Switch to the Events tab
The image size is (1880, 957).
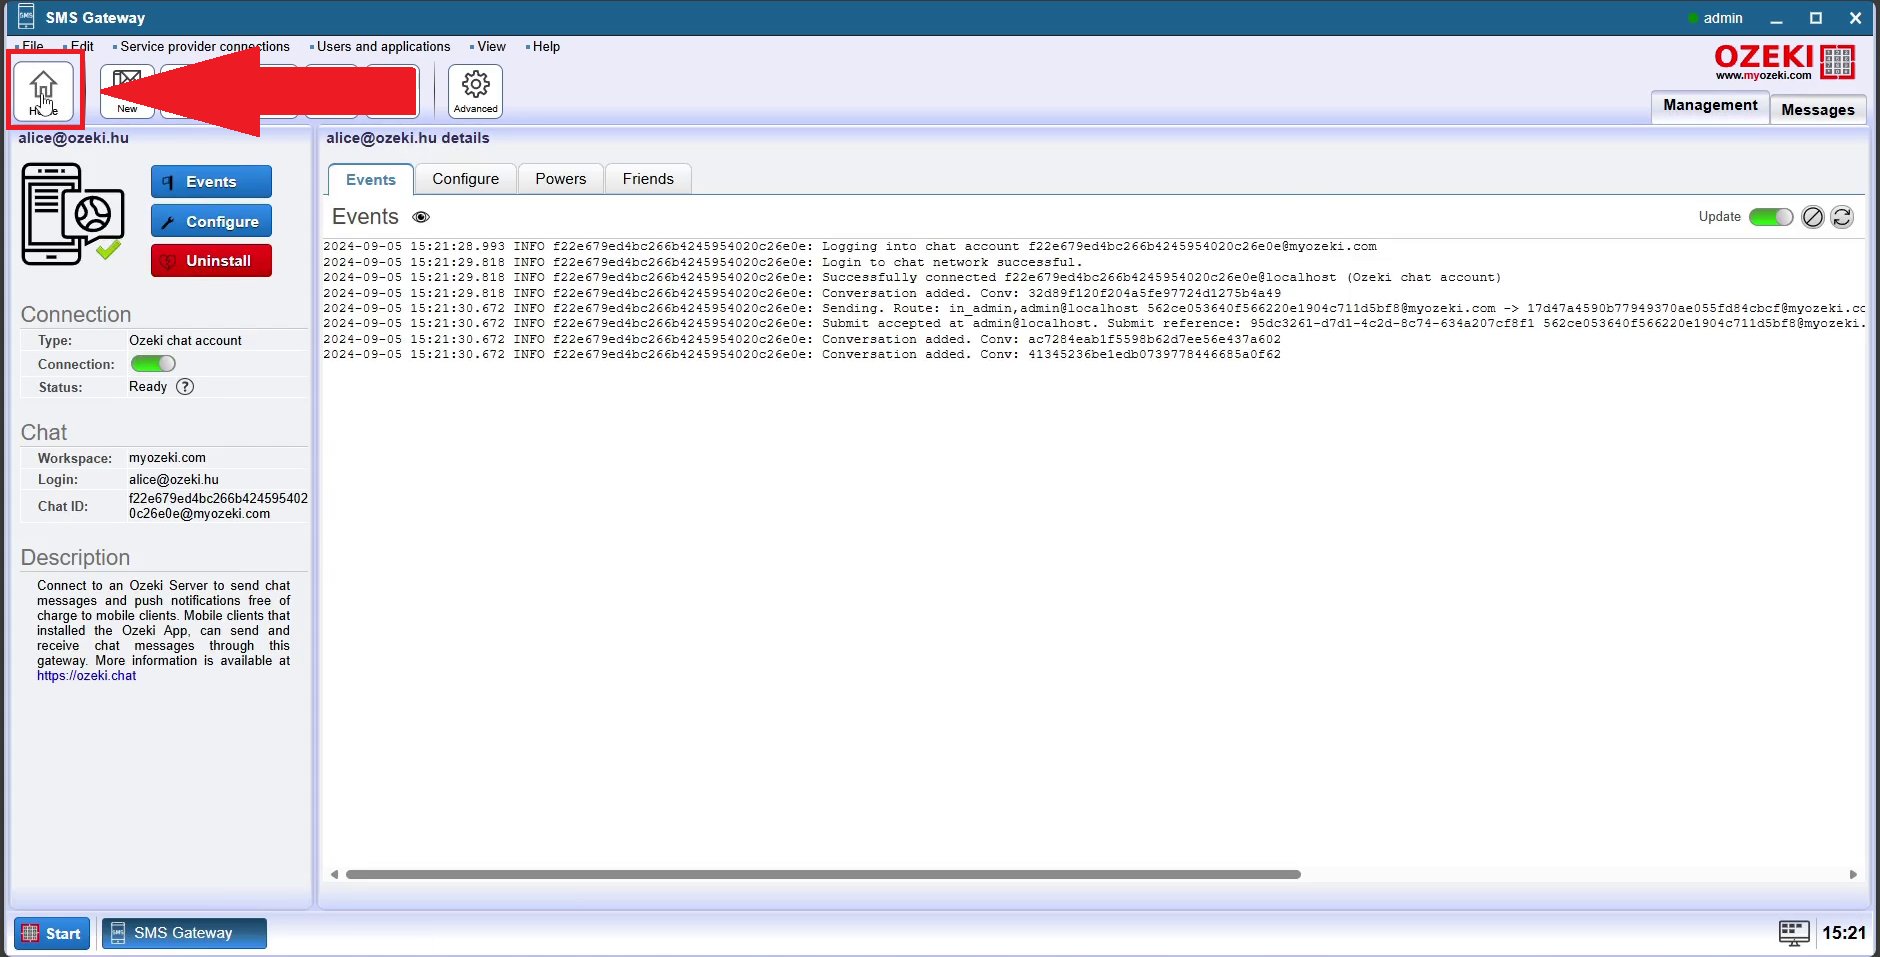click(371, 180)
